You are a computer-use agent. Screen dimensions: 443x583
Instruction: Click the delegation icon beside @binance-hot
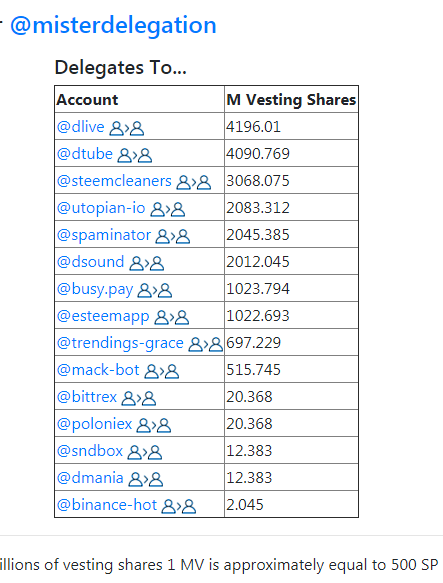tap(179, 506)
